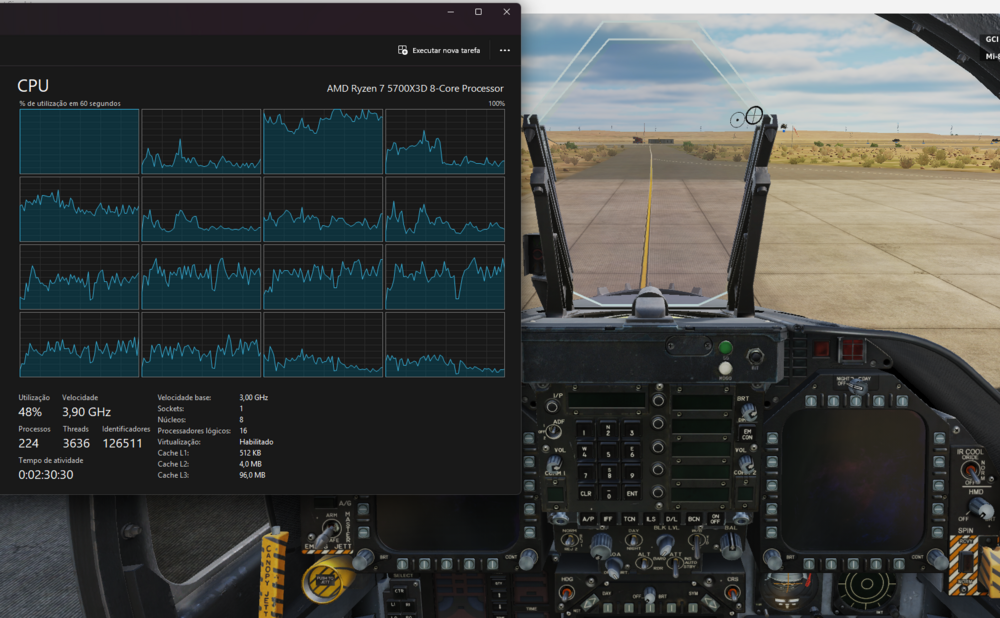1000x618 pixels.
Task: Click the right MPCD CONT contrast knob
Action: 938,559
